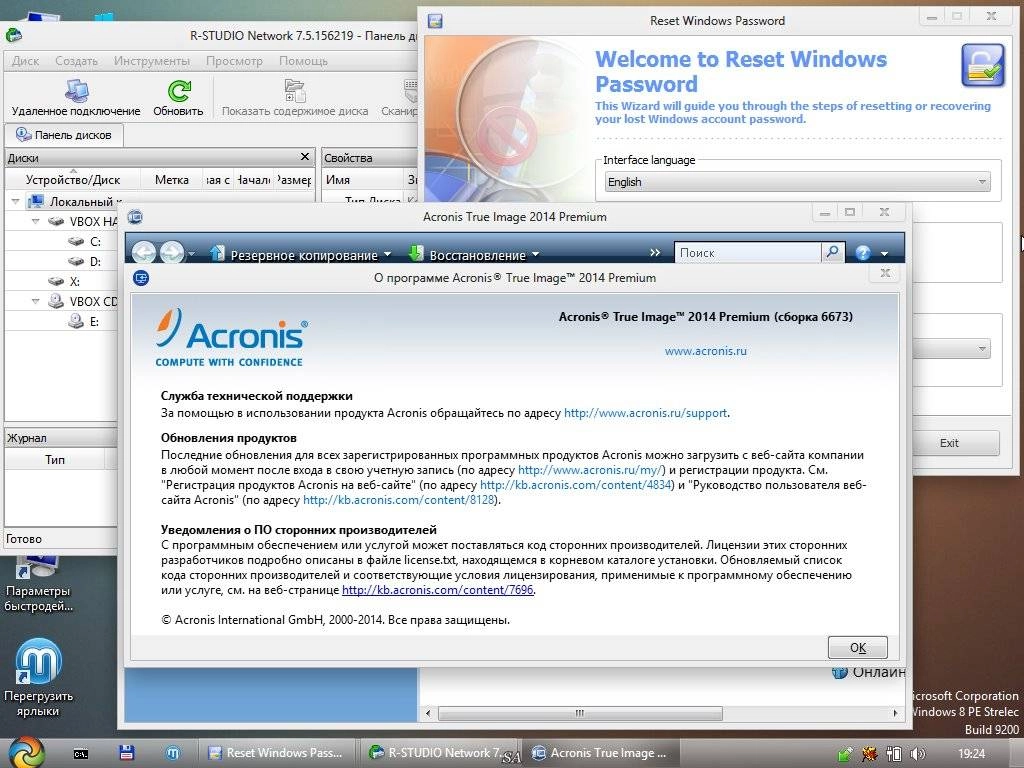Click the floppy disk icon in taskbar
The height and width of the screenshot is (768, 1024).
(126, 753)
